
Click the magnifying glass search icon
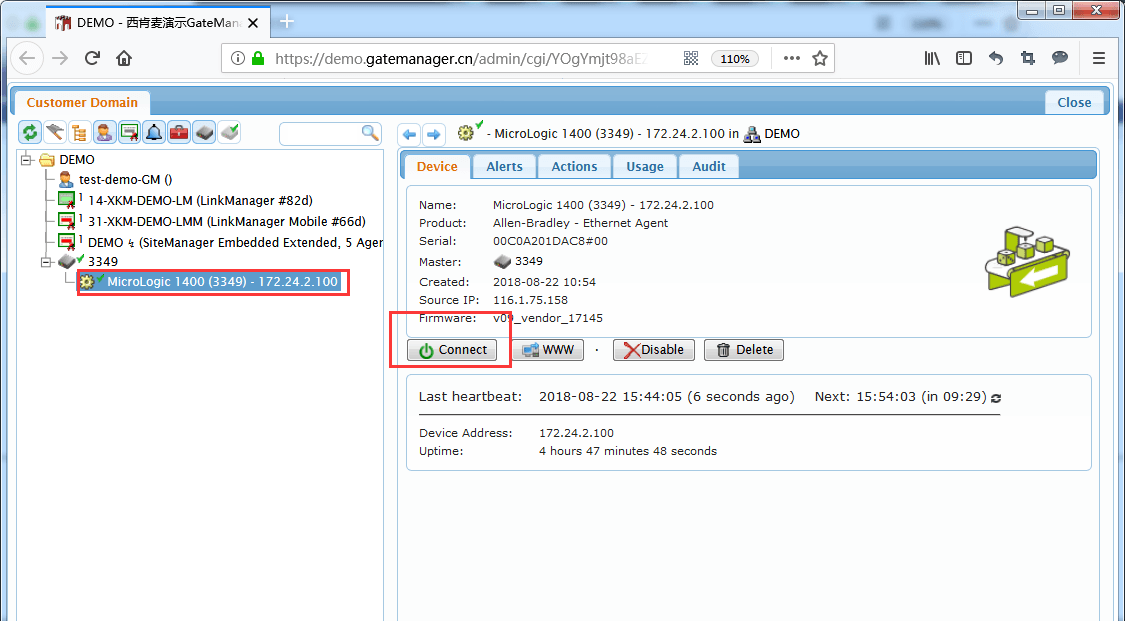[370, 133]
